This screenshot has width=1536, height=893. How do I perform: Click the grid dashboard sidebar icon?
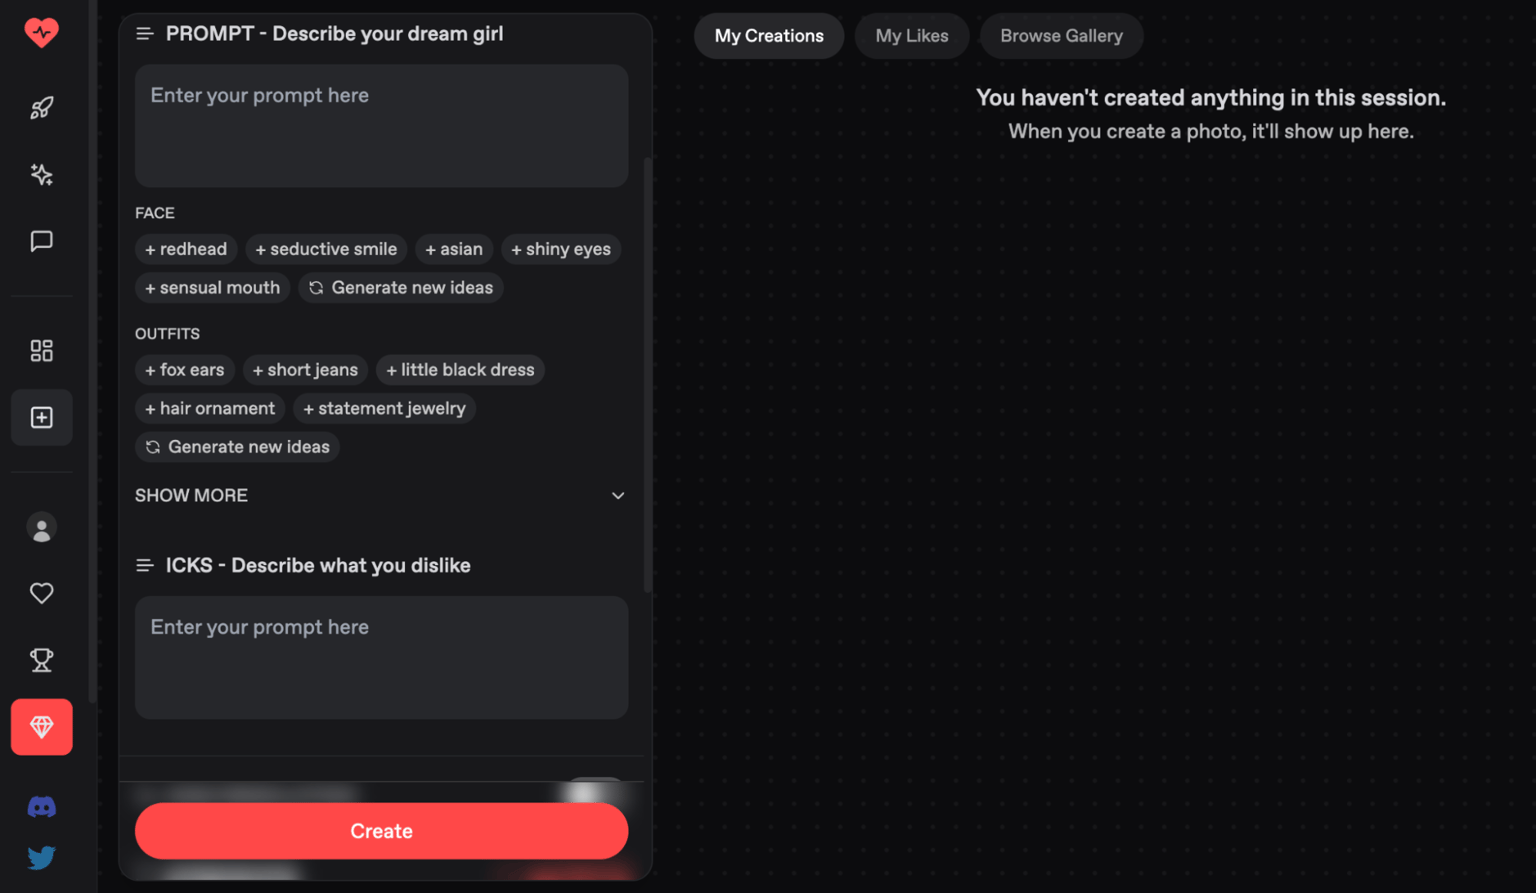pyautogui.click(x=41, y=351)
